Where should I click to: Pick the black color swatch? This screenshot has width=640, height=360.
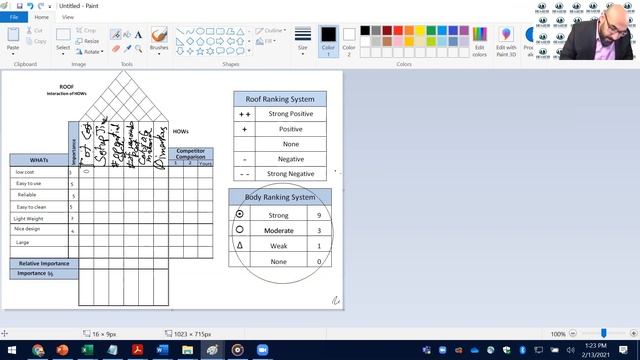coord(365,30)
